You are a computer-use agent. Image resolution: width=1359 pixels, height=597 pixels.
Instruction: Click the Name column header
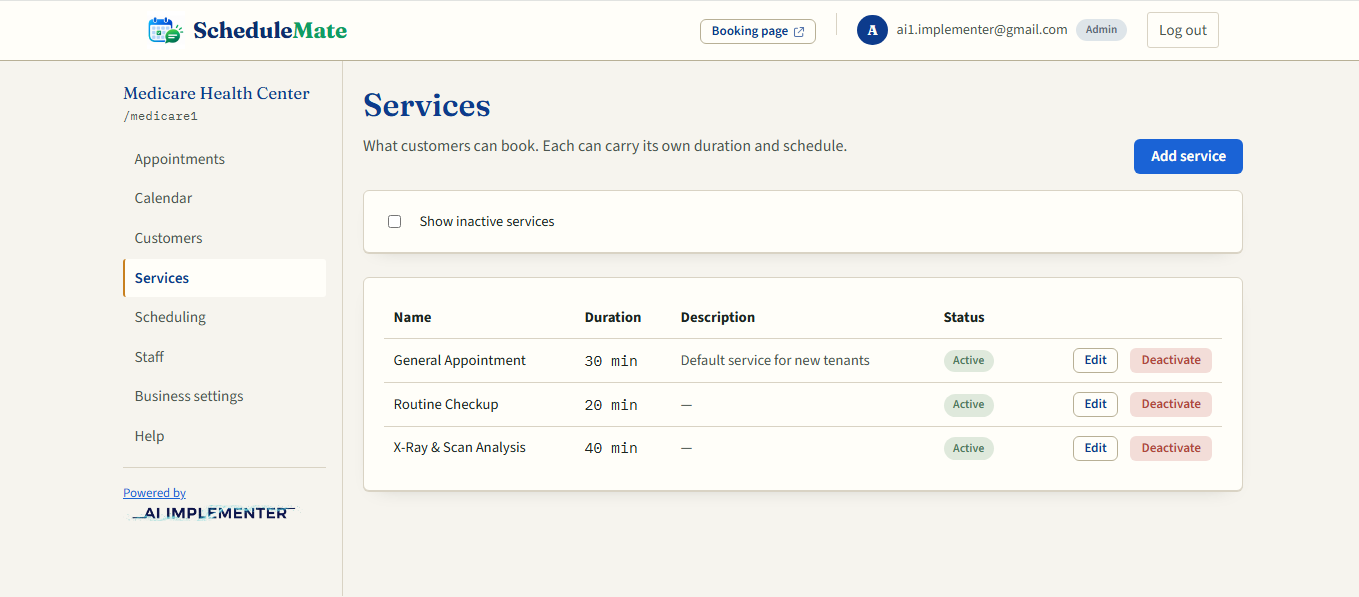click(x=412, y=317)
